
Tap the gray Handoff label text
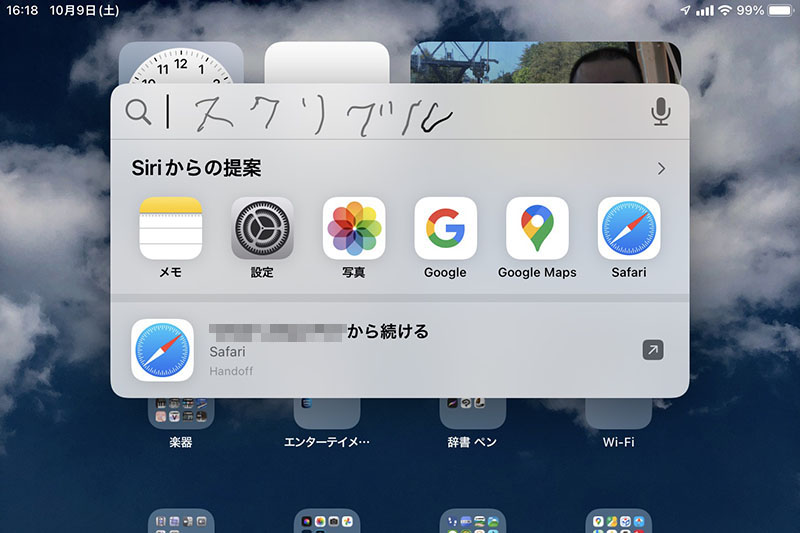click(x=231, y=371)
